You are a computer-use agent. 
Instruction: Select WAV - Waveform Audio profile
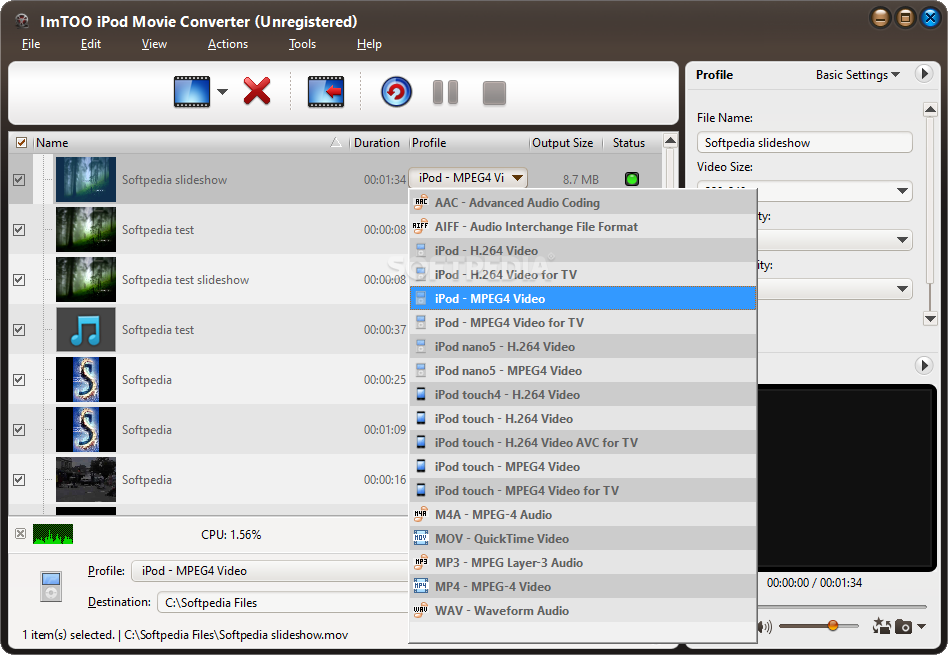583,610
